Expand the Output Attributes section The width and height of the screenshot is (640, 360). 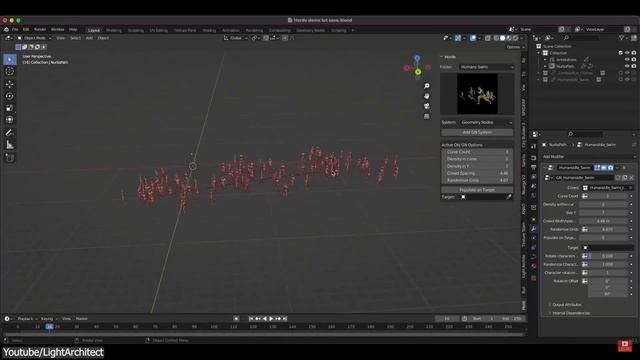click(566, 305)
